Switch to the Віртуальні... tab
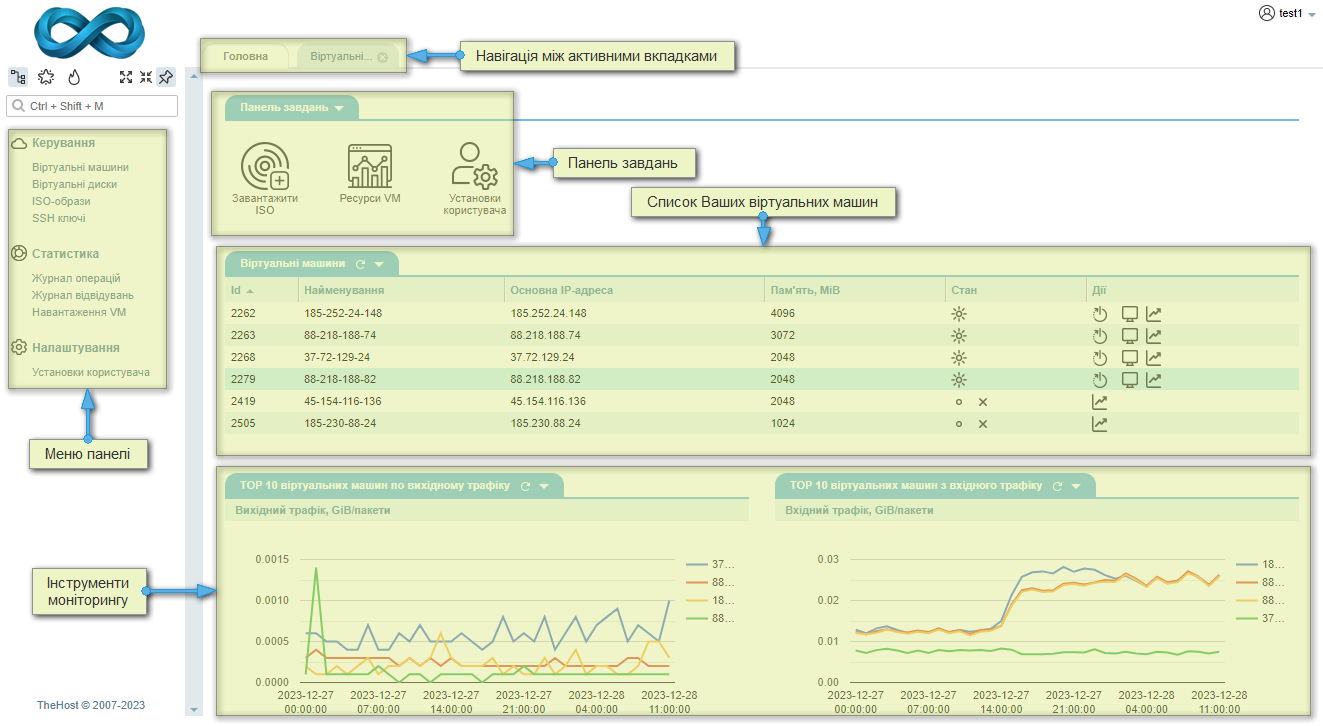1323x726 pixels. 341,57
